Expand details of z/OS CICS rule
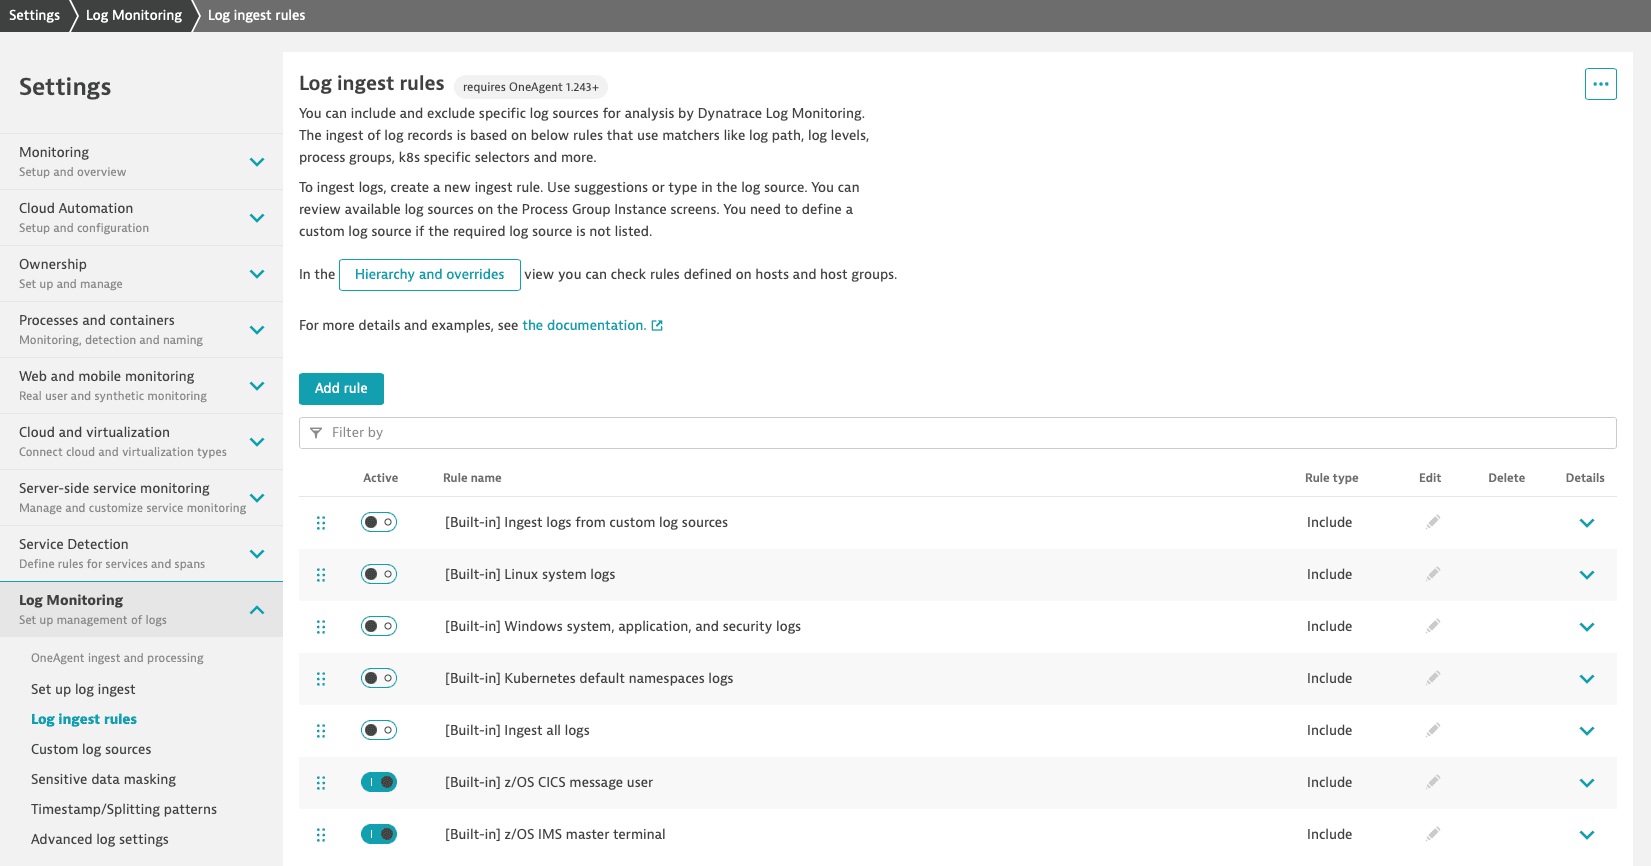The height and width of the screenshot is (866, 1651). (x=1587, y=783)
